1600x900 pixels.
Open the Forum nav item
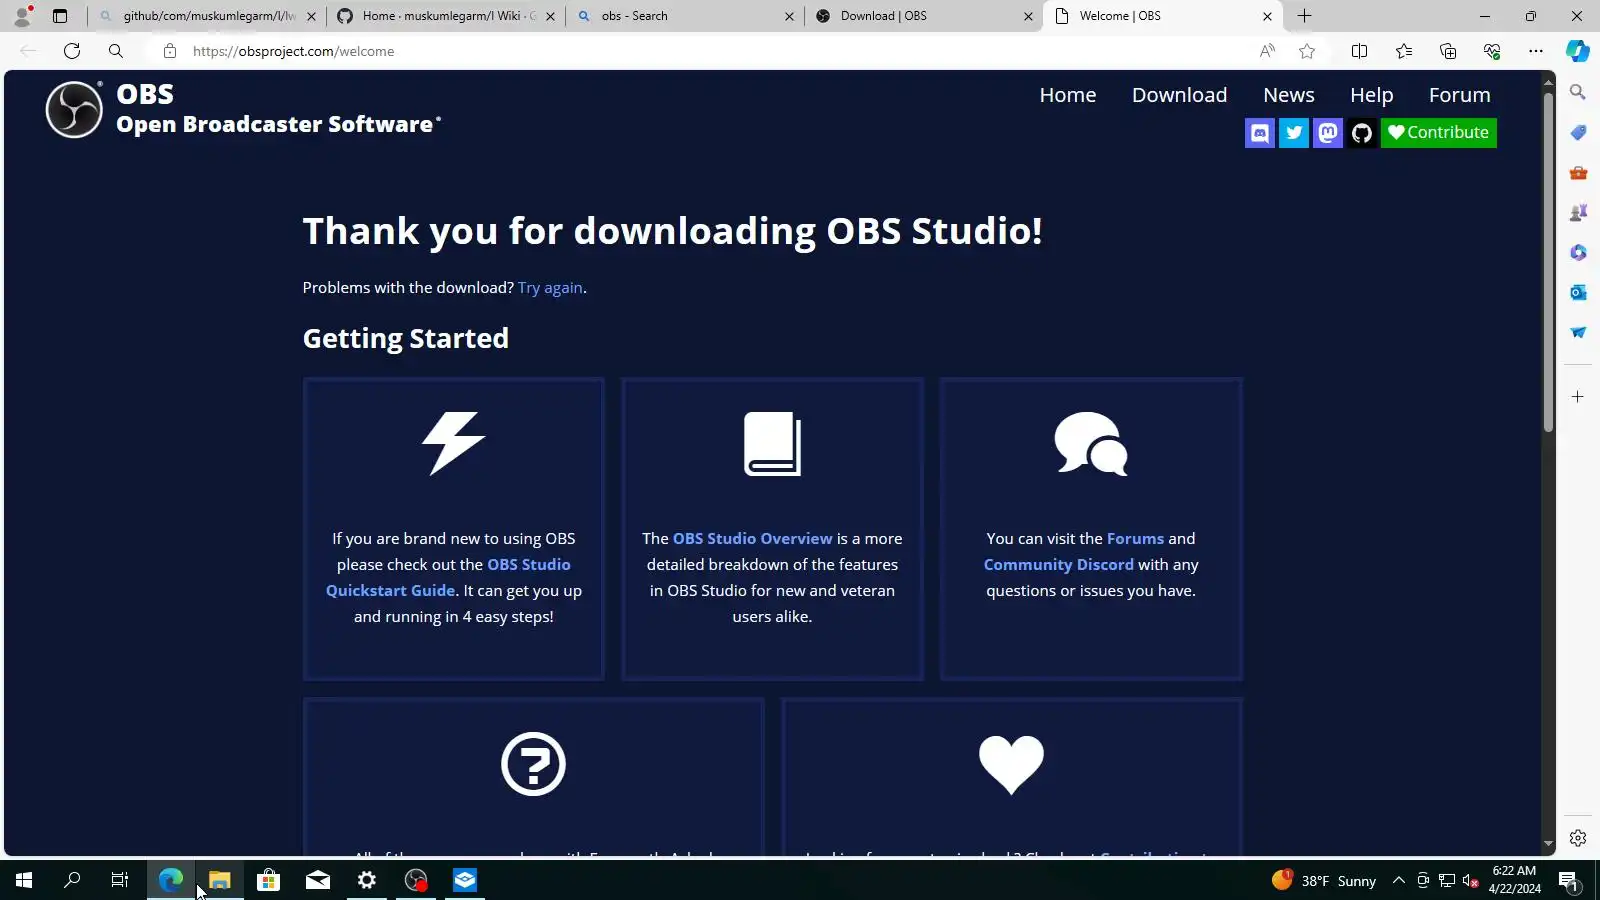[1459, 95]
